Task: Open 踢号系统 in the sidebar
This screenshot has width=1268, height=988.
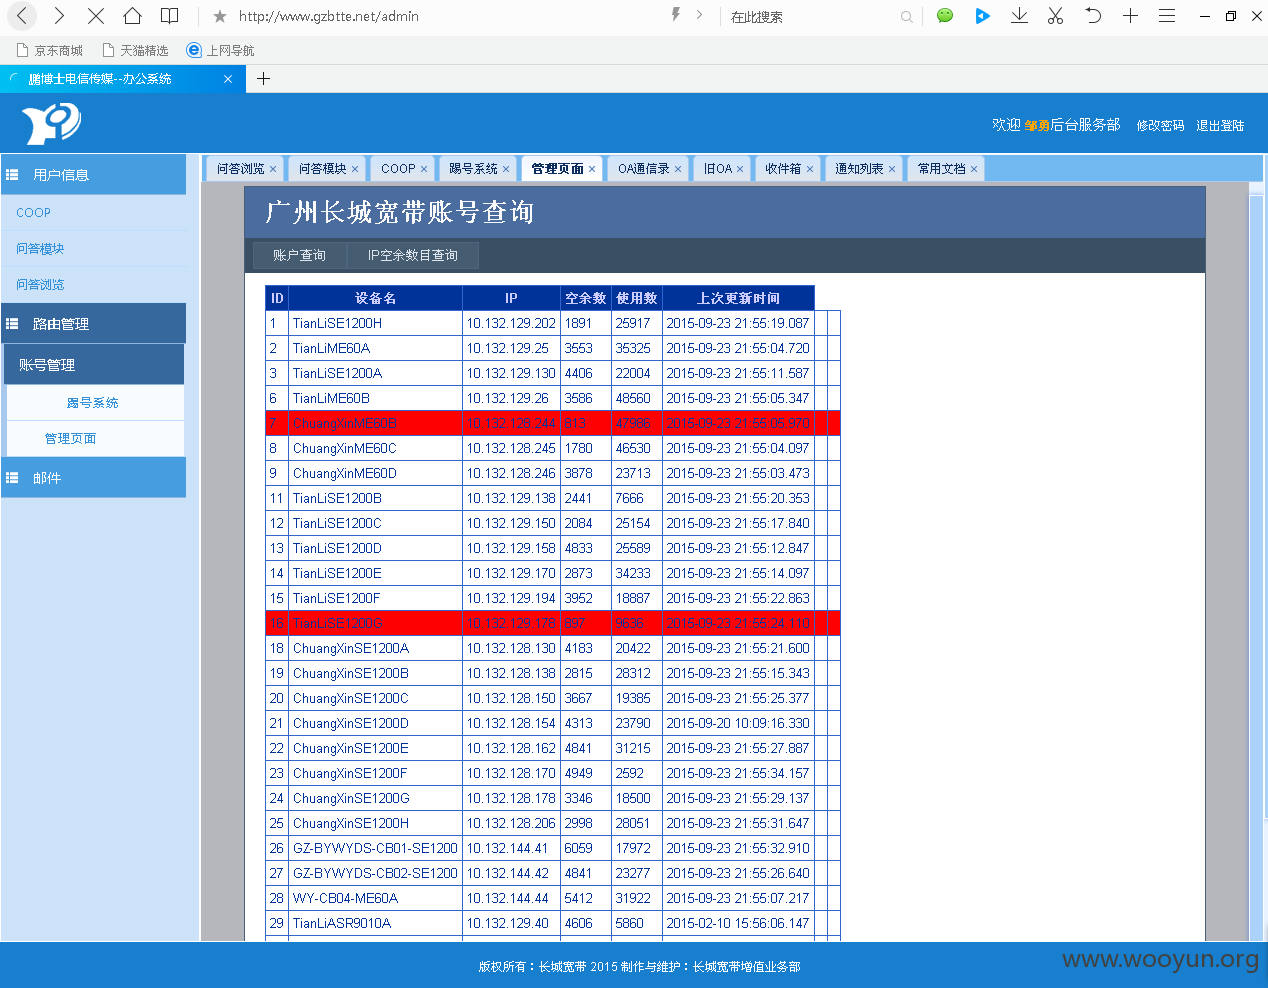Action: coord(92,403)
